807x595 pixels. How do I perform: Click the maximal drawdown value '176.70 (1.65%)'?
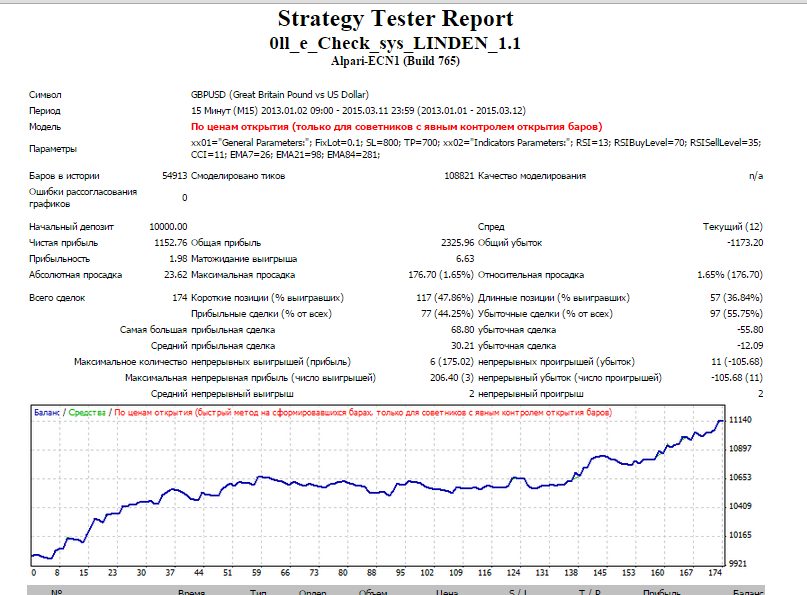click(x=441, y=274)
